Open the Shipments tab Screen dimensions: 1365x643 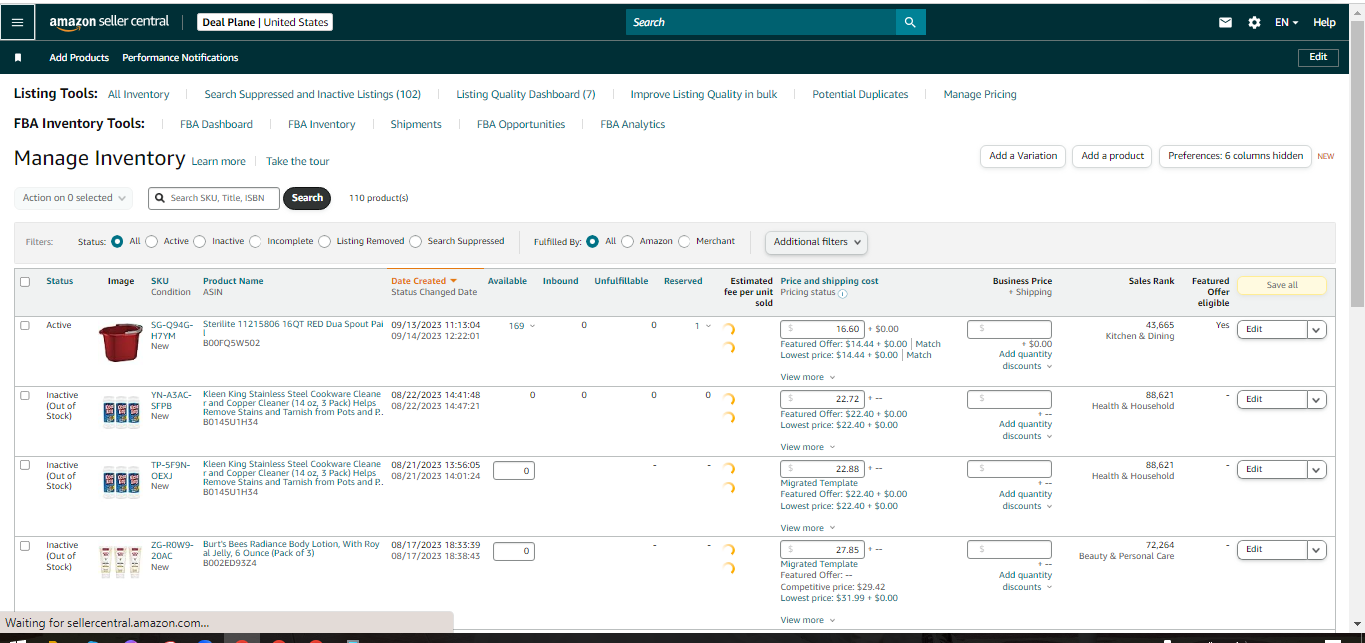416,124
